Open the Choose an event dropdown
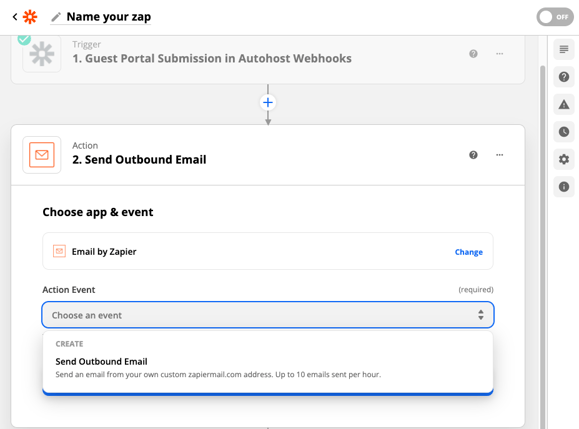The width and height of the screenshot is (579, 429). click(268, 315)
